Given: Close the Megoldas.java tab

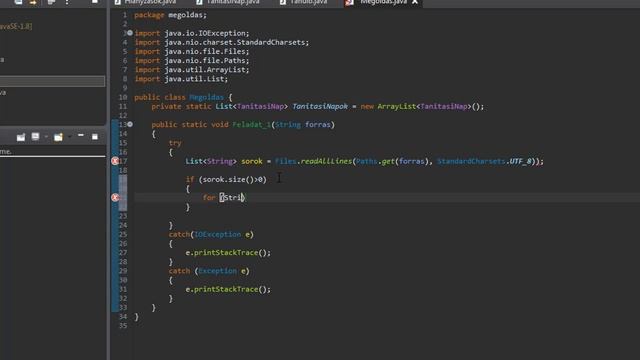Looking at the screenshot, I should pyautogui.click(x=415, y=2).
